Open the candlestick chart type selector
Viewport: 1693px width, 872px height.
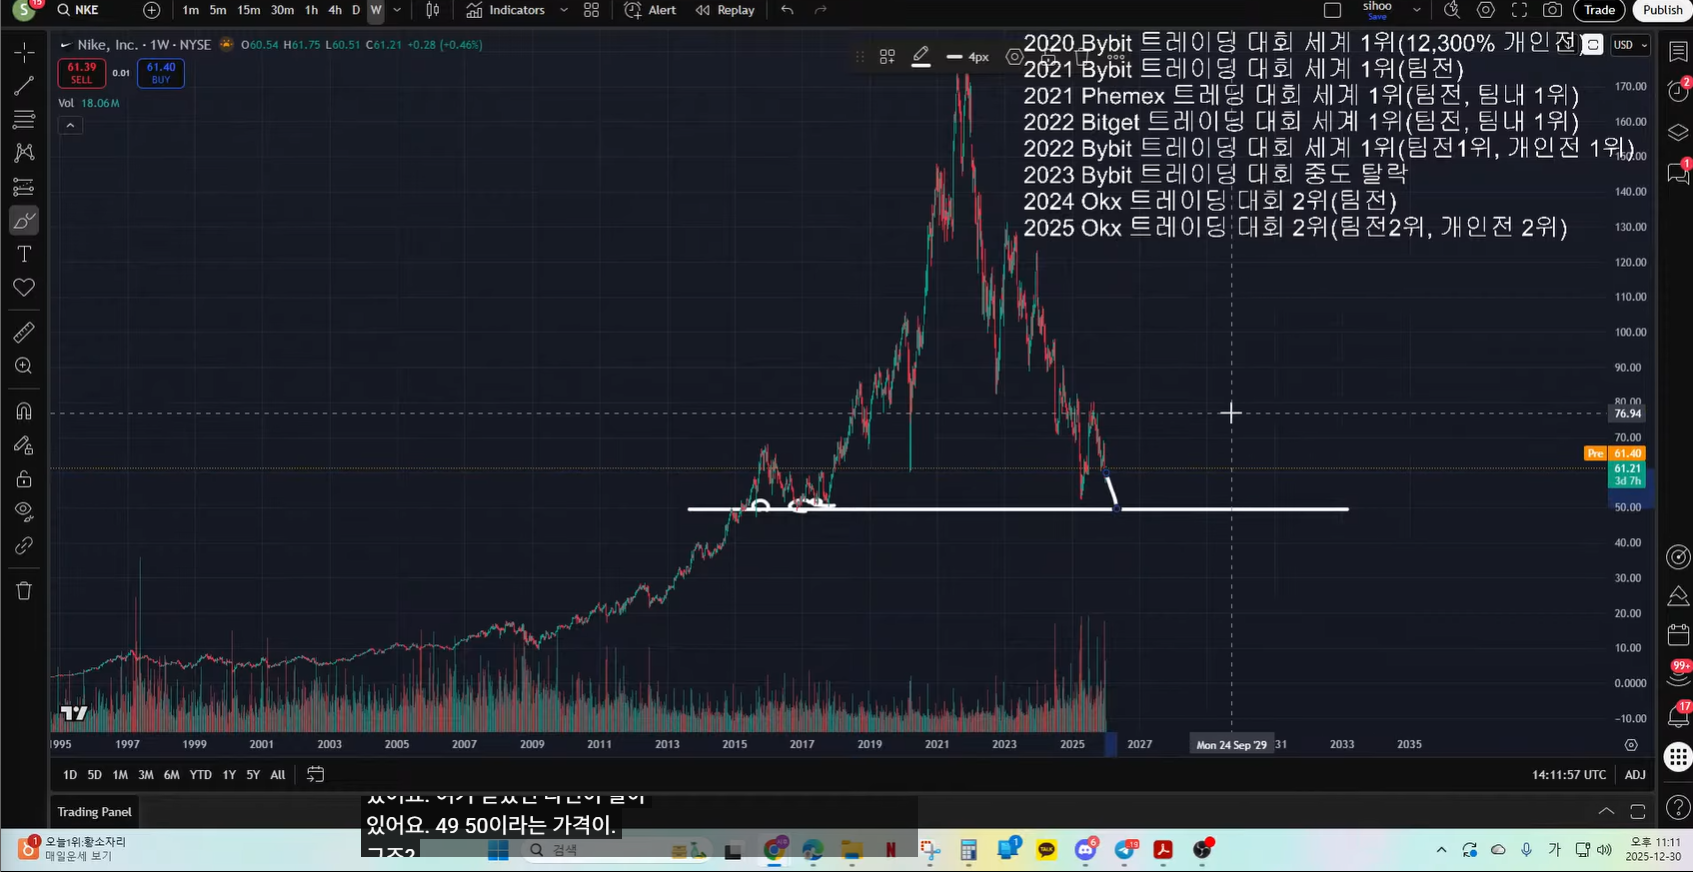433,10
